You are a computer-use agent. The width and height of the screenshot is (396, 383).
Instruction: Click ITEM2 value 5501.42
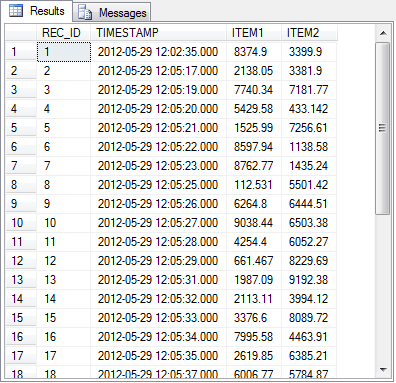click(x=308, y=185)
